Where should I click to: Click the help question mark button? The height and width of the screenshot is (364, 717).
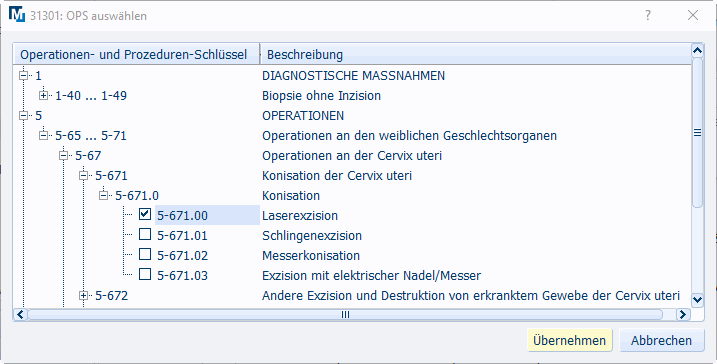pyautogui.click(x=648, y=15)
